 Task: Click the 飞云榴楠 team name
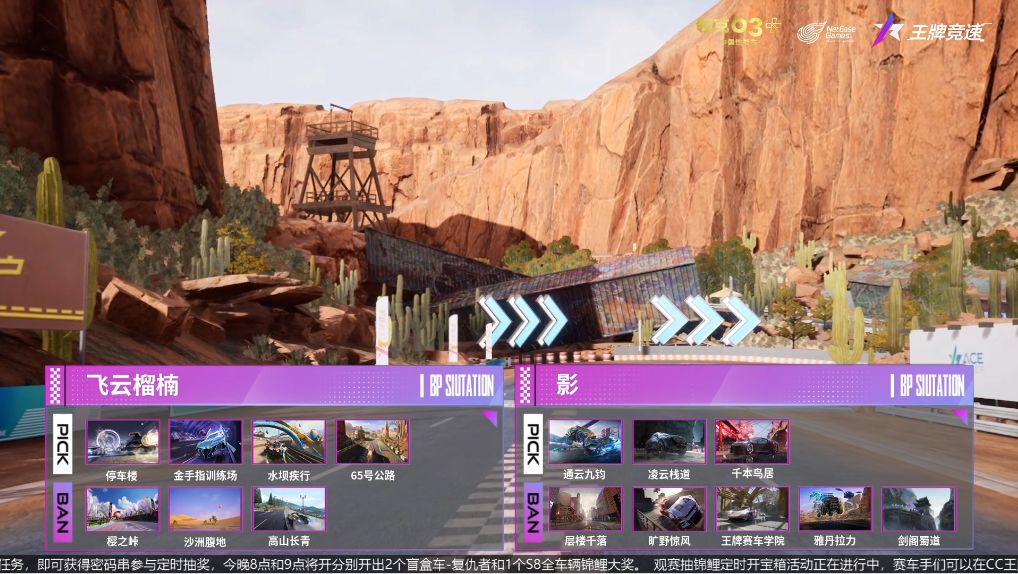(132, 386)
